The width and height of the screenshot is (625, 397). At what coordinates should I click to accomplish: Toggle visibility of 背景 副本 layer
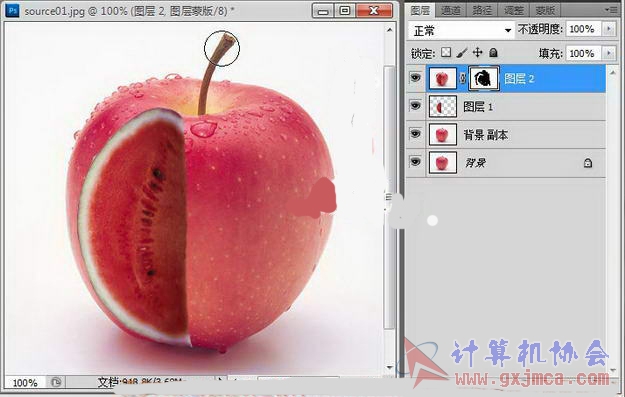tap(415, 134)
